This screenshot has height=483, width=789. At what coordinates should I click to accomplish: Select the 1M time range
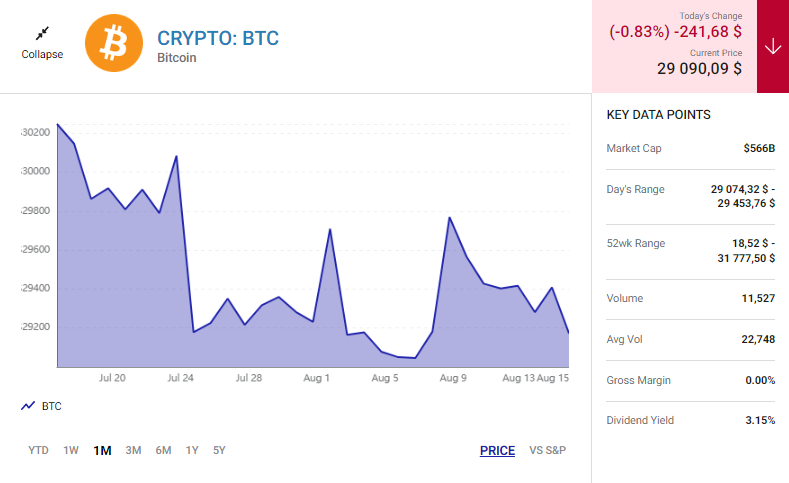[x=102, y=450]
